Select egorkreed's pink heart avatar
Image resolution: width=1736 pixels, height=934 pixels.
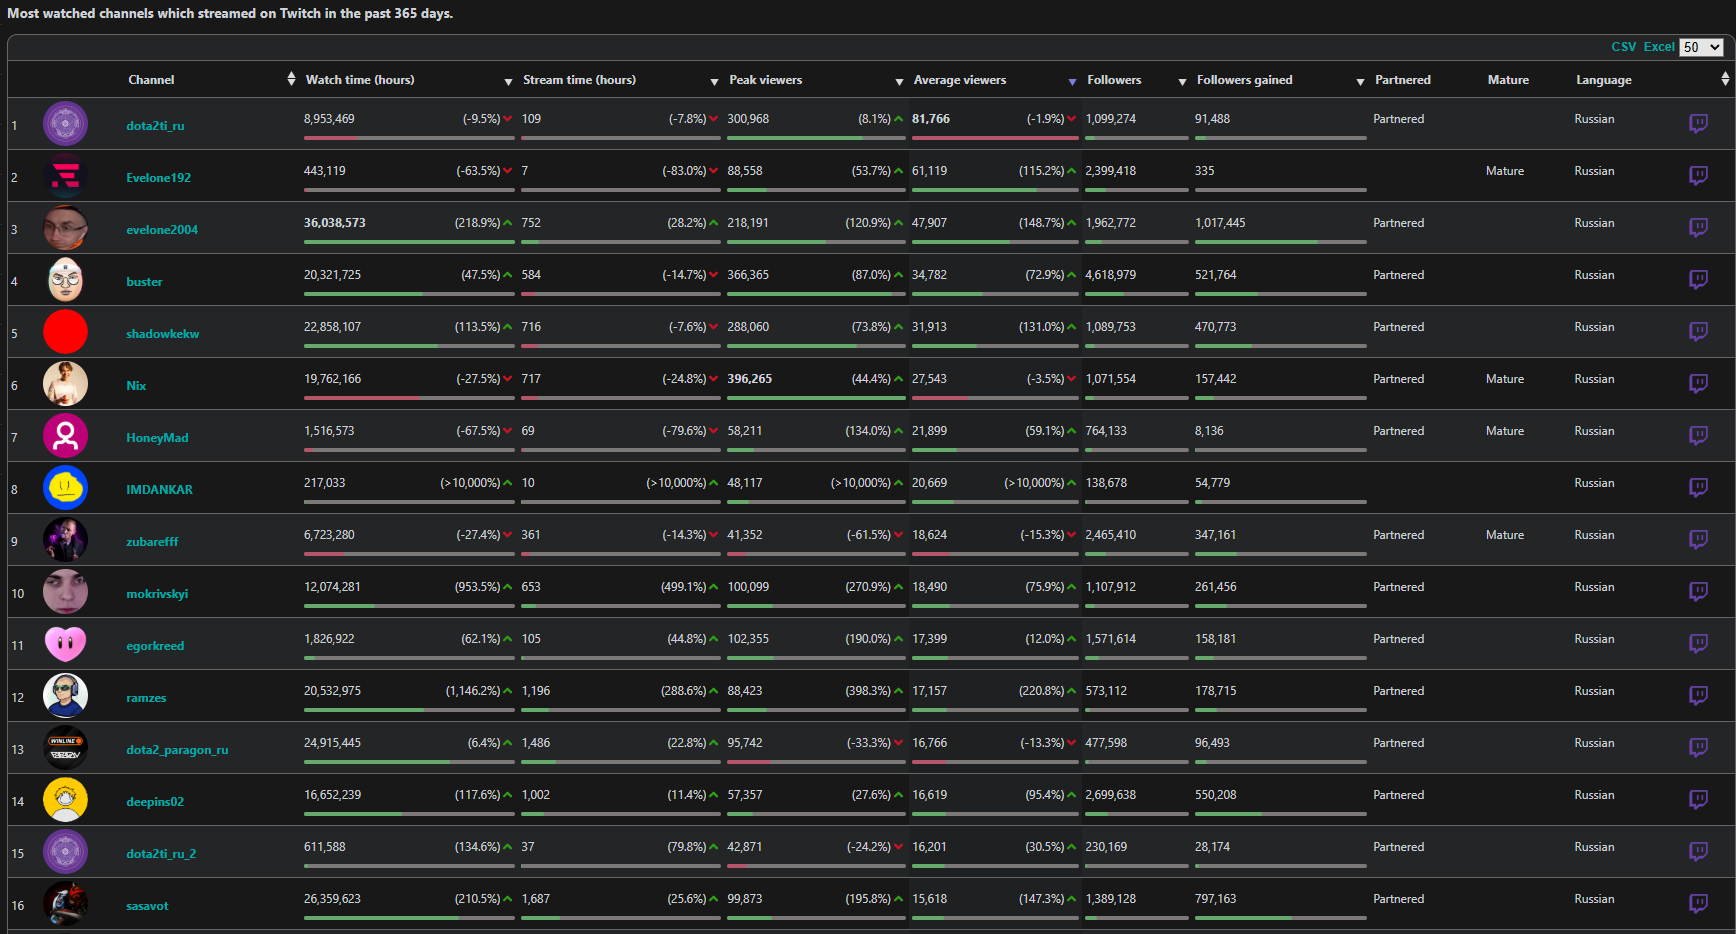tap(65, 644)
